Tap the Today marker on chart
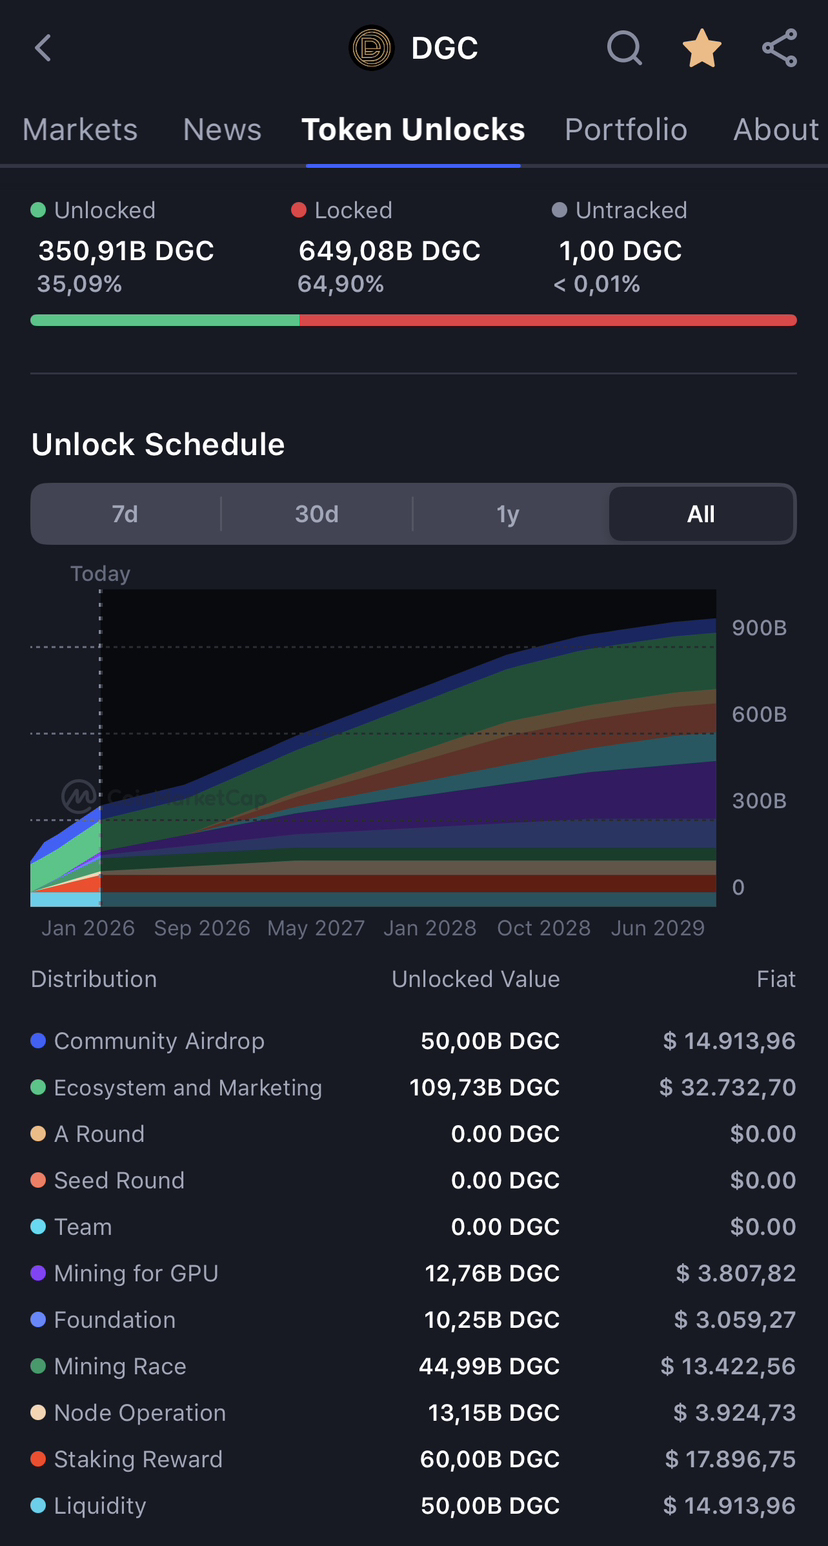 click(x=100, y=574)
